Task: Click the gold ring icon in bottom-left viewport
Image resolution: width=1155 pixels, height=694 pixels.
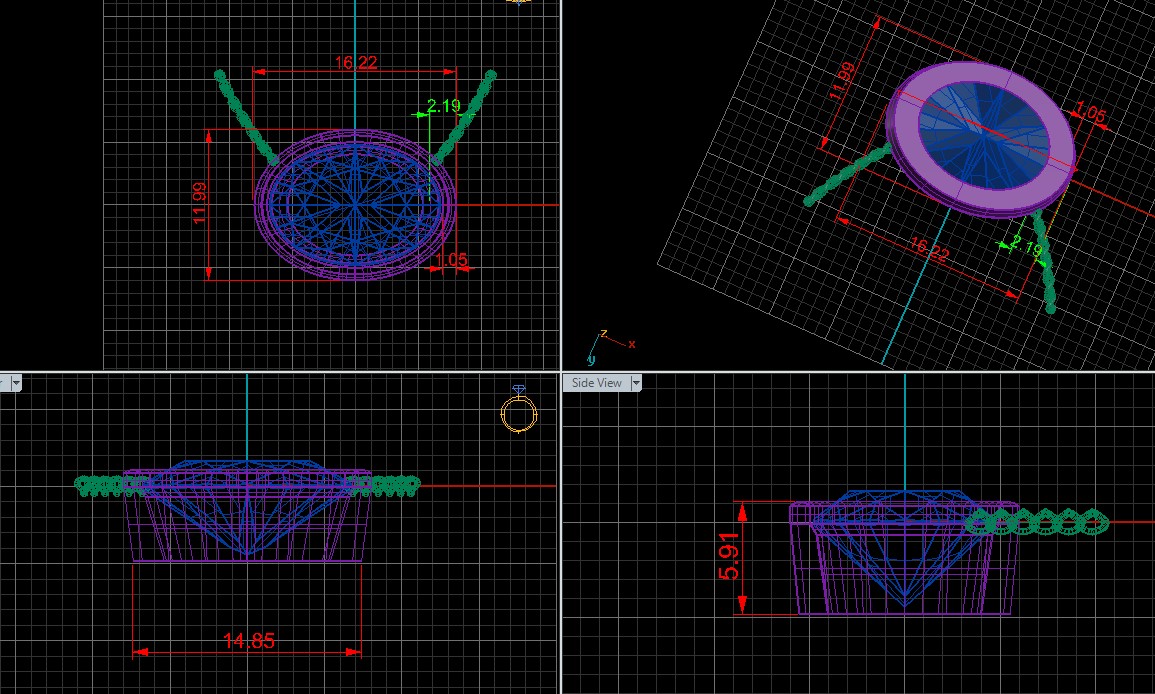Action: click(518, 412)
